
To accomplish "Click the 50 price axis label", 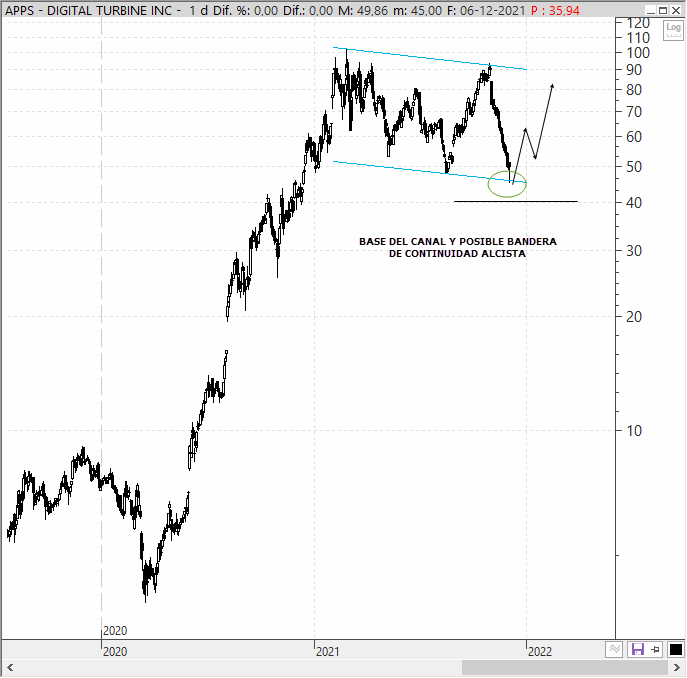I will pos(634,167).
